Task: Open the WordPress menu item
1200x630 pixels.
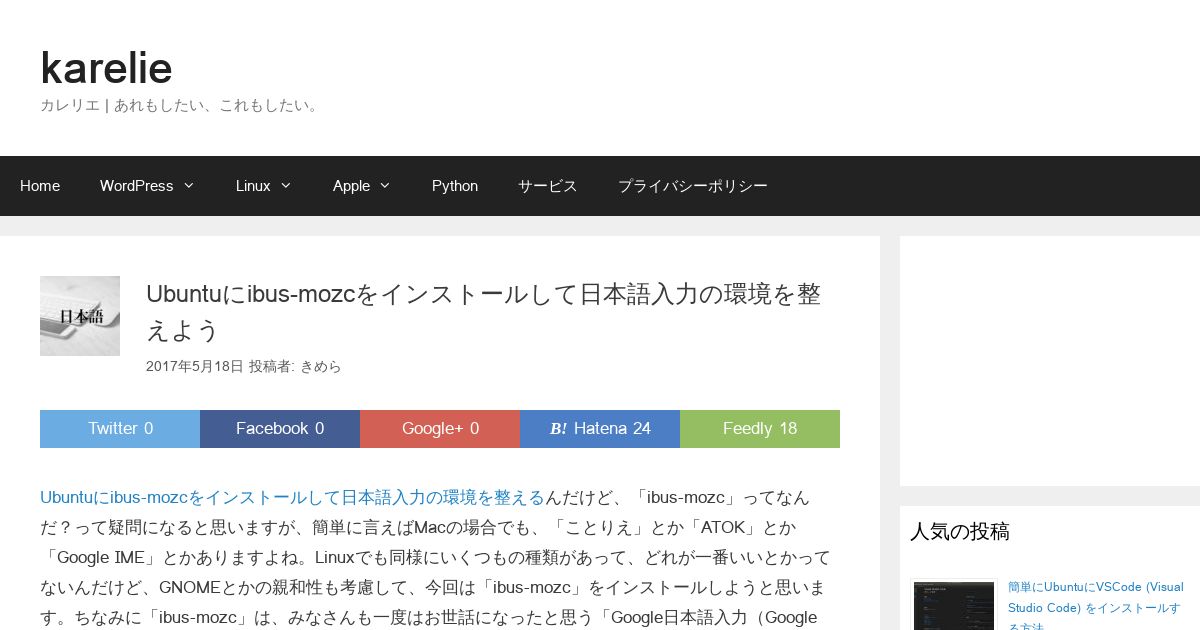Action: pos(137,186)
